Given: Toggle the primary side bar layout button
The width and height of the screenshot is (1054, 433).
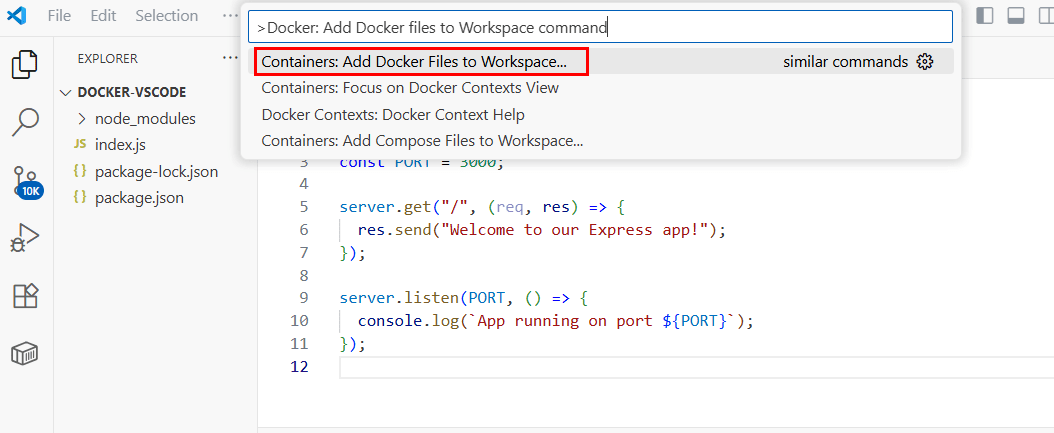Looking at the screenshot, I should [x=986, y=16].
